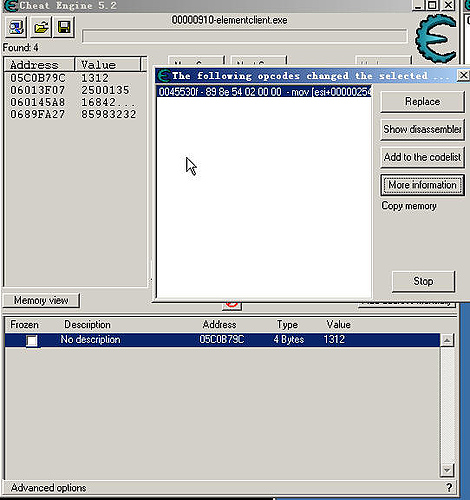This screenshot has height=500, width=470.
Task: Click the Type column header in table
Action: tap(287, 324)
